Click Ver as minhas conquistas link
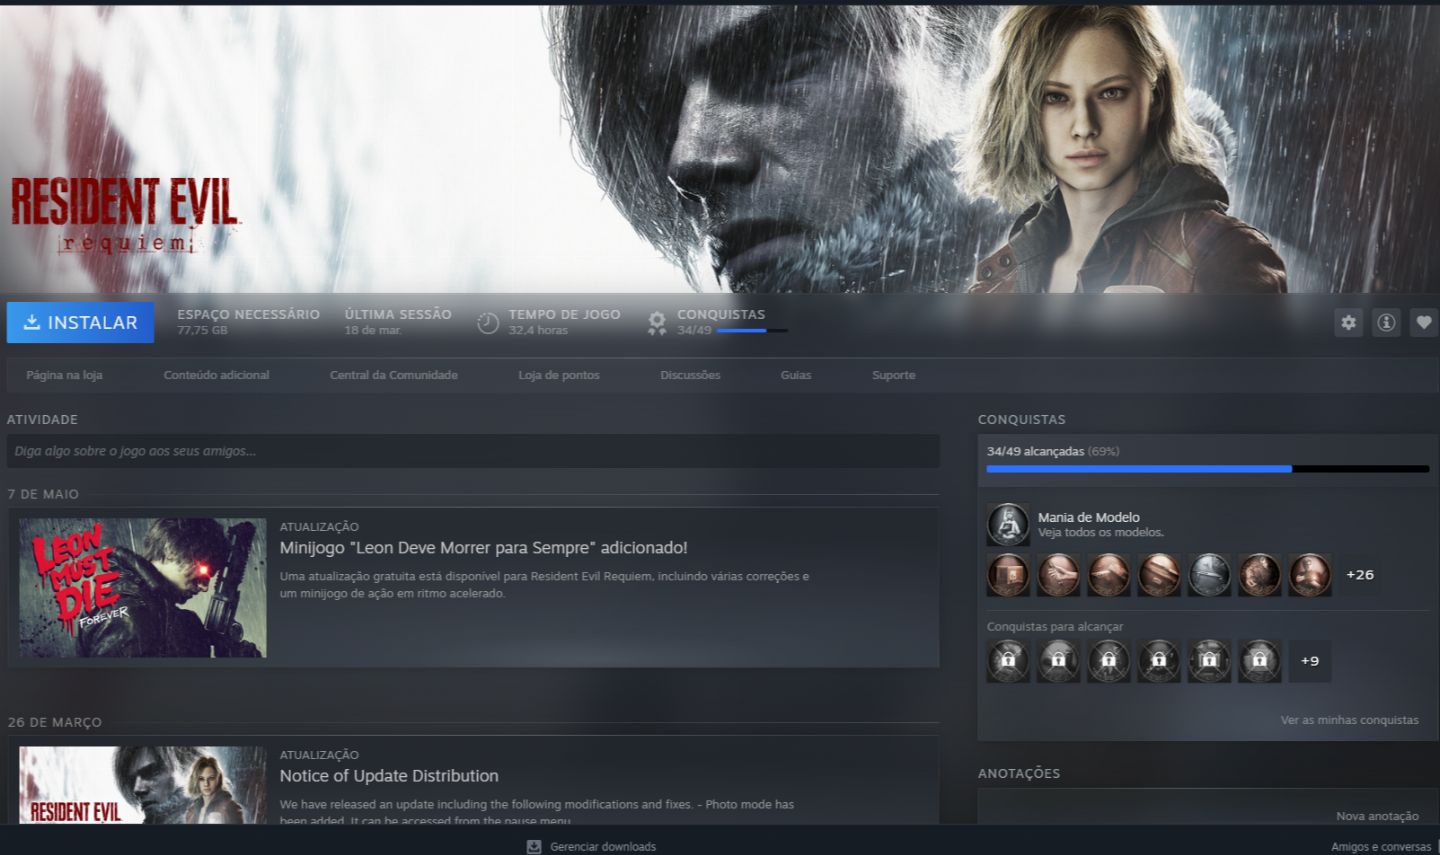The height and width of the screenshot is (855, 1440). click(x=1350, y=720)
